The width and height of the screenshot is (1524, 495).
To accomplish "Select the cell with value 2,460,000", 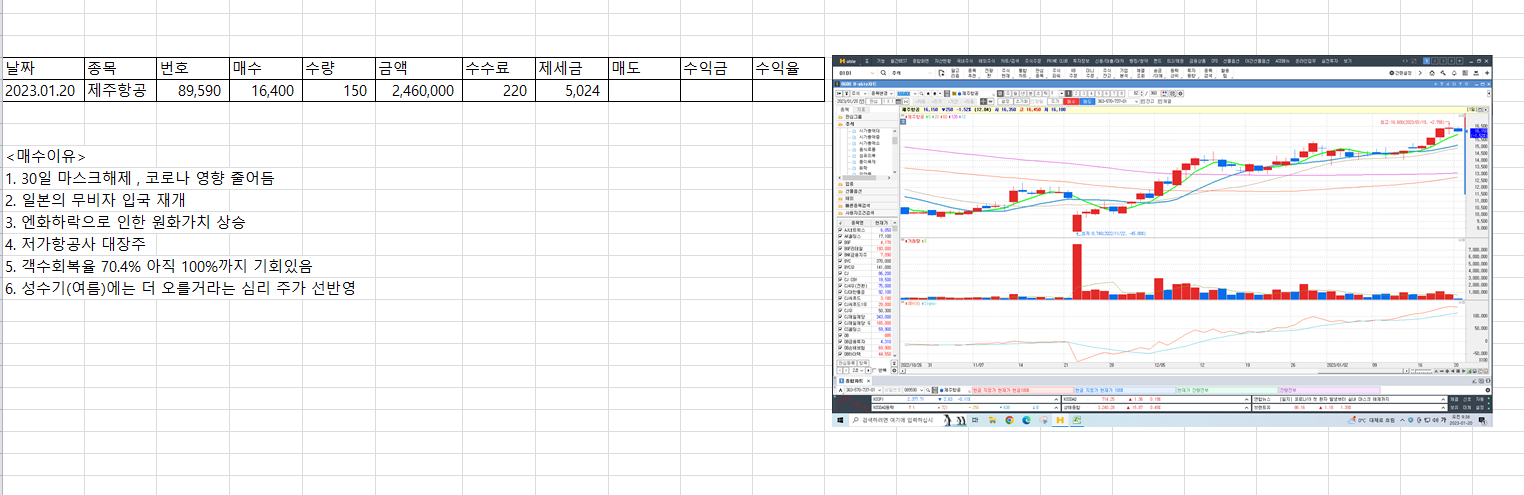I will pos(417,91).
